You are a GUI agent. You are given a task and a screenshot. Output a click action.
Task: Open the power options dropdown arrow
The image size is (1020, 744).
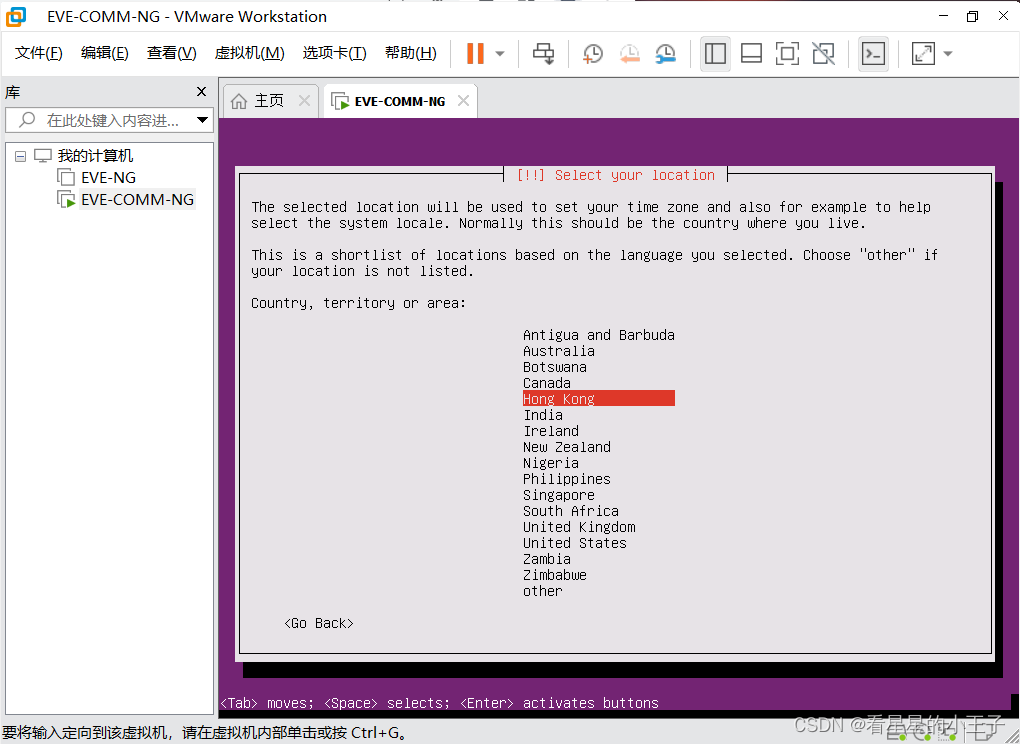pos(500,54)
